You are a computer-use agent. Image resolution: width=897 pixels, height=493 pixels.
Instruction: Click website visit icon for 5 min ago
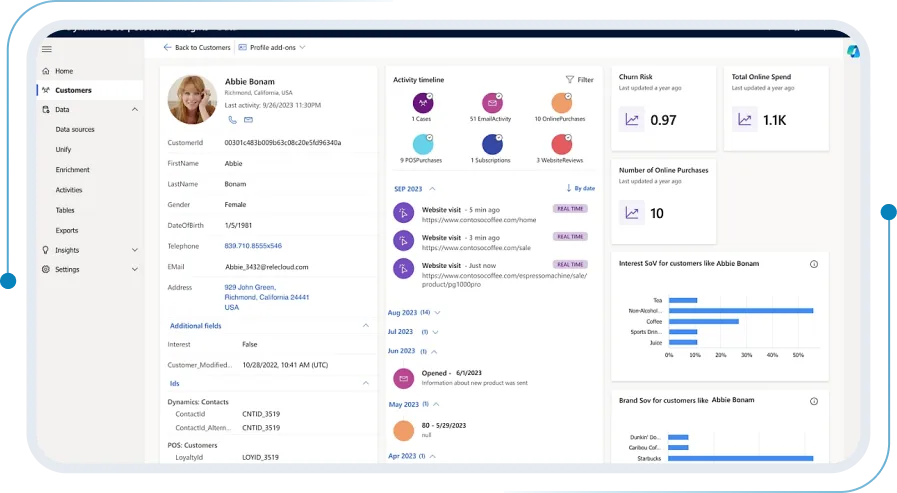403,213
